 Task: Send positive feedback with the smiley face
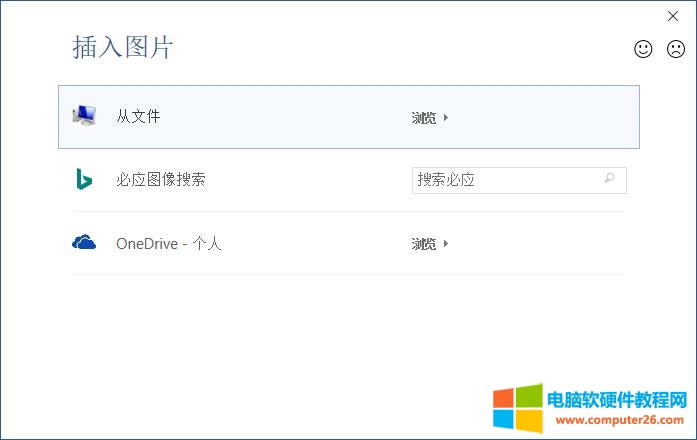point(643,49)
